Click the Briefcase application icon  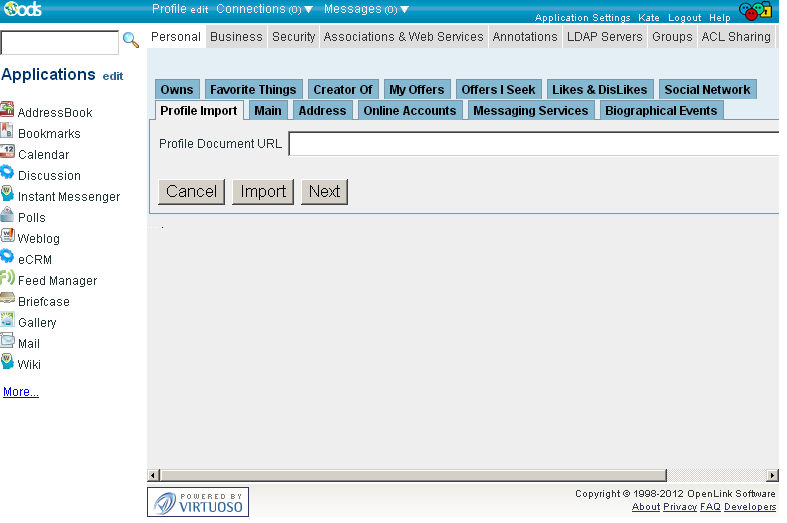(x=7, y=300)
